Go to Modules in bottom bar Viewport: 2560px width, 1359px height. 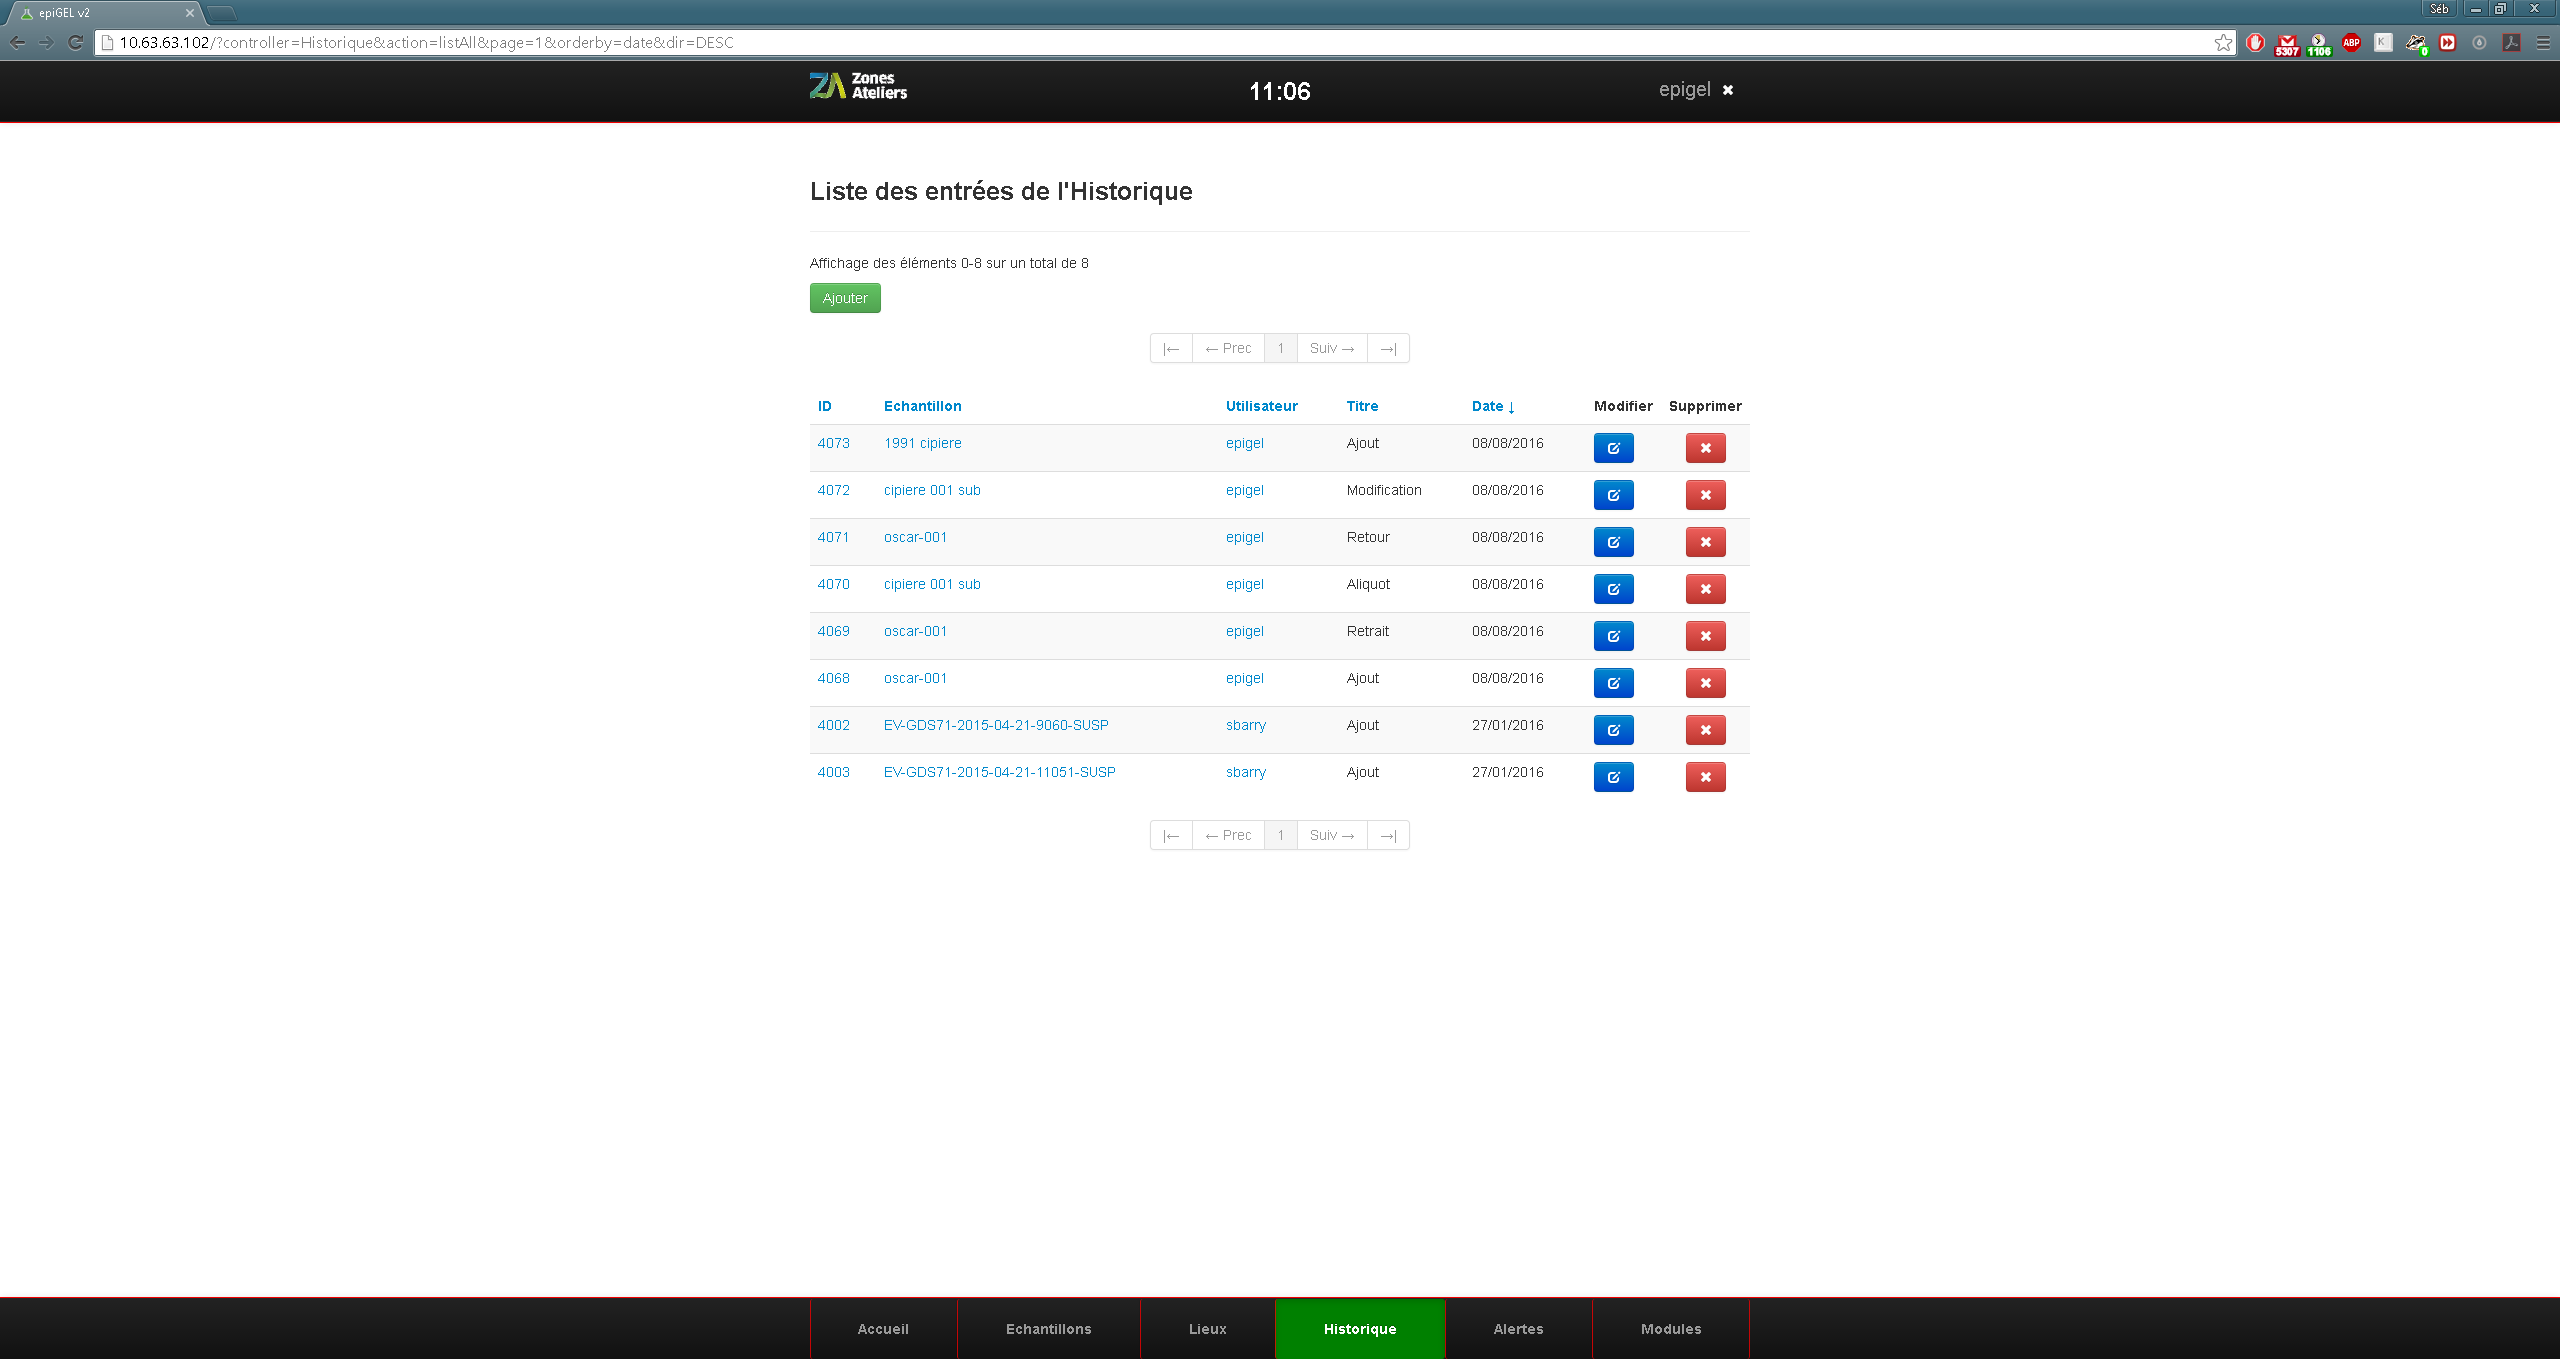click(1670, 1329)
